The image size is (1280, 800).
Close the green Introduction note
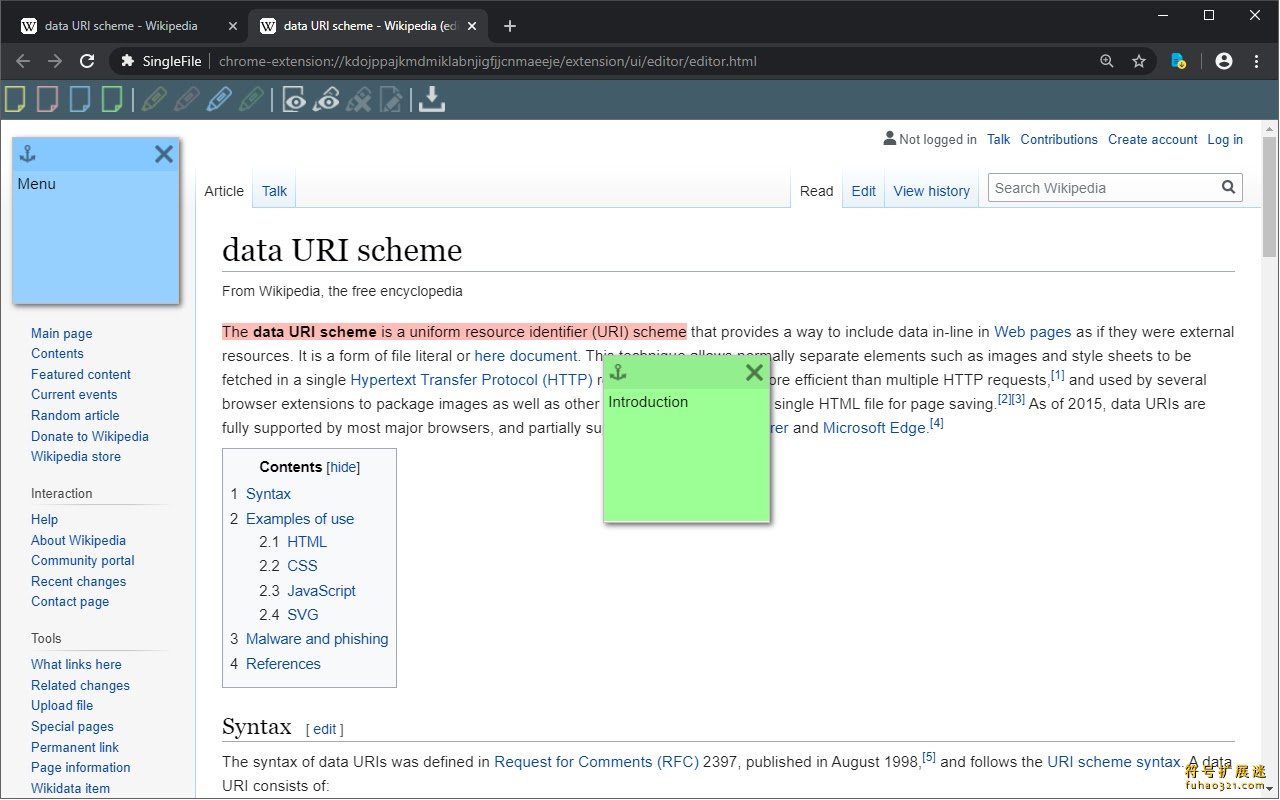(754, 373)
